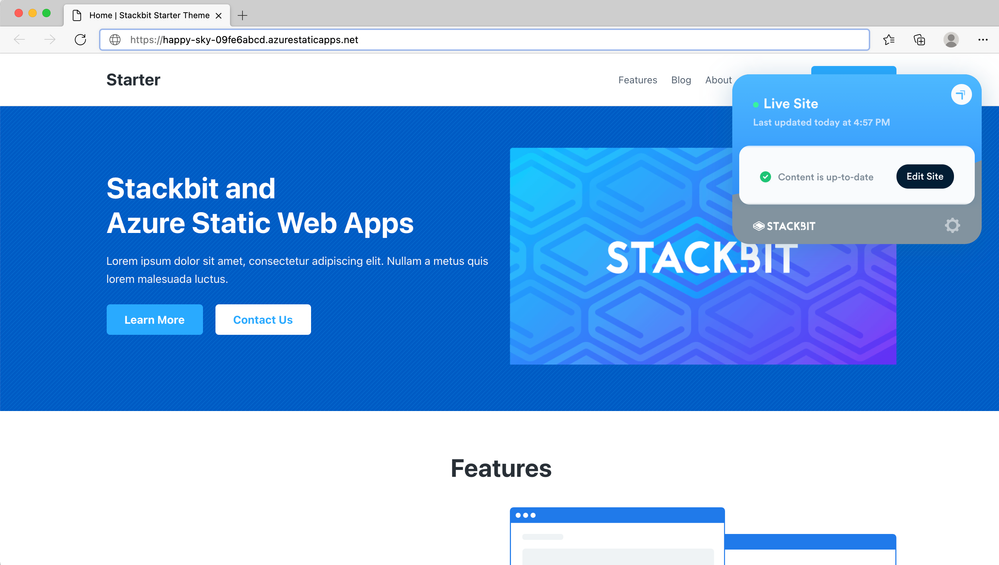The image size is (999, 565).
Task: Open the About navigation link
Action: click(718, 80)
